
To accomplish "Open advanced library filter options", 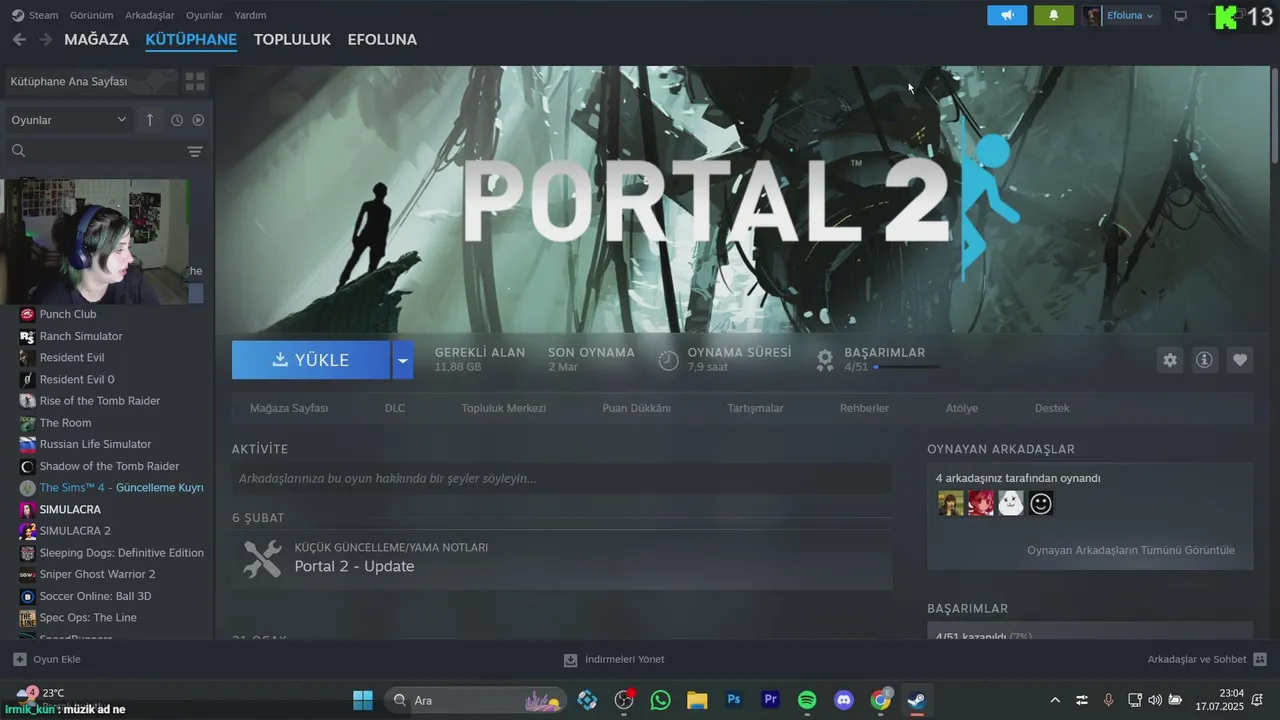I will pyautogui.click(x=195, y=151).
